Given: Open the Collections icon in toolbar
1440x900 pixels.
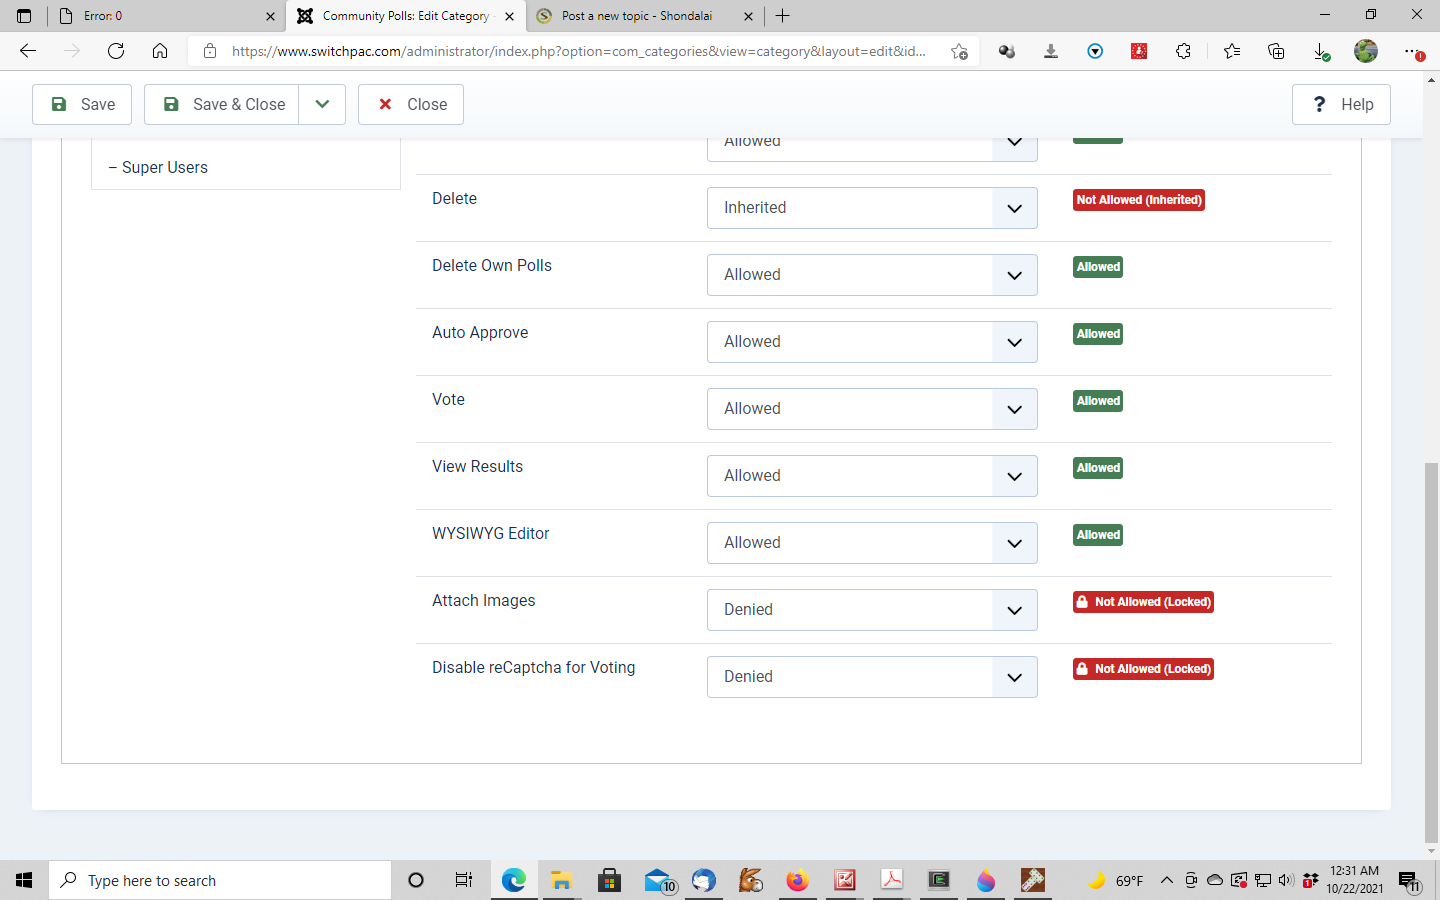Looking at the screenshot, I should click(x=1276, y=51).
